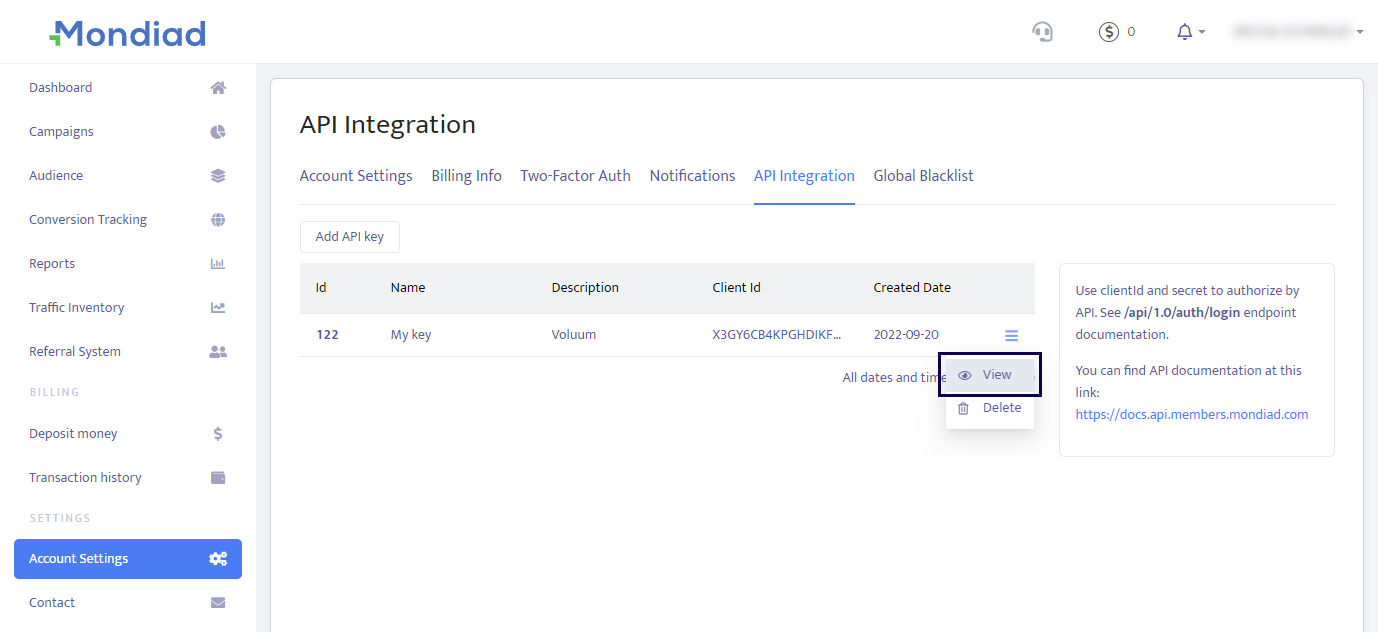Go to Dashboard in sidebar
Image resolution: width=1378 pixels, height=632 pixels.
pyautogui.click(x=61, y=88)
